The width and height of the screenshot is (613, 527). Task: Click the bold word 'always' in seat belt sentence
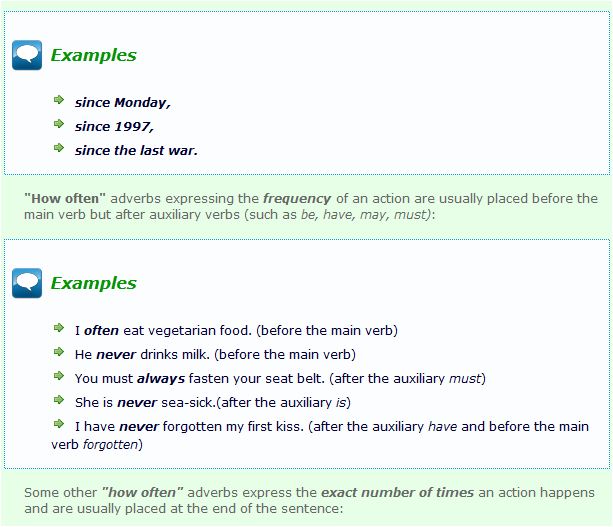tap(161, 378)
